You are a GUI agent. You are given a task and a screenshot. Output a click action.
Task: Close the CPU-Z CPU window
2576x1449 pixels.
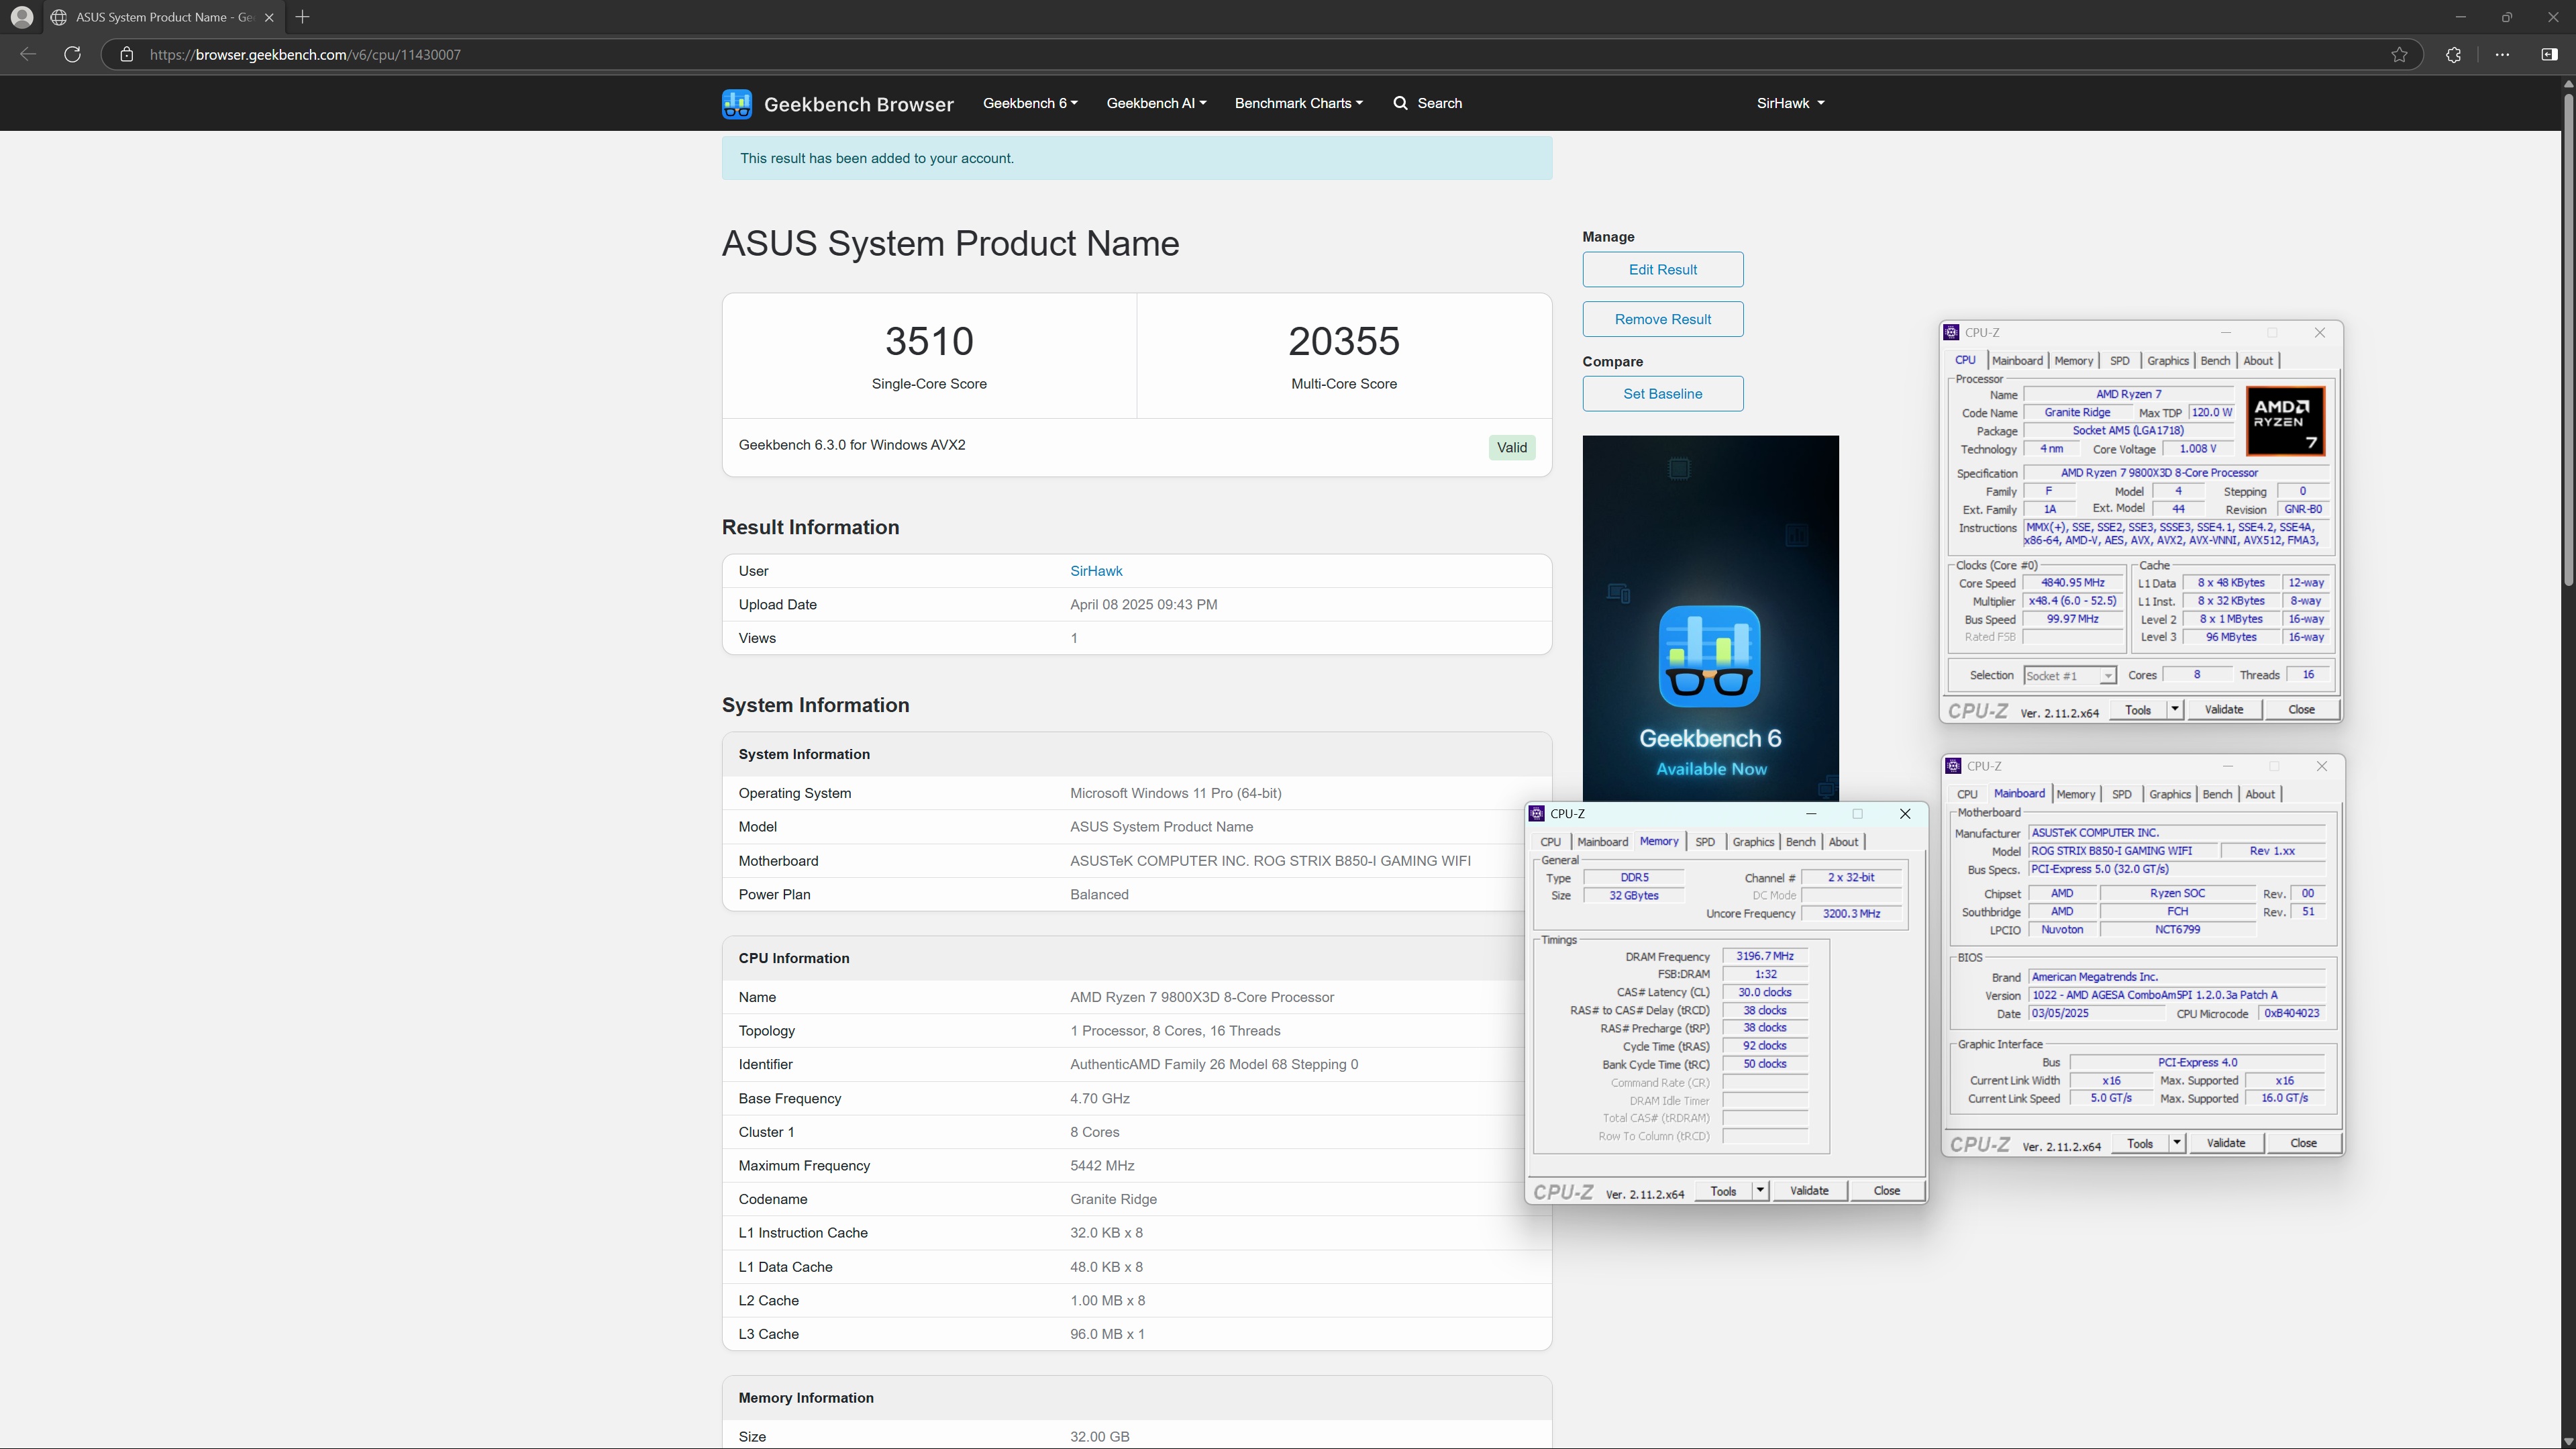[2320, 333]
